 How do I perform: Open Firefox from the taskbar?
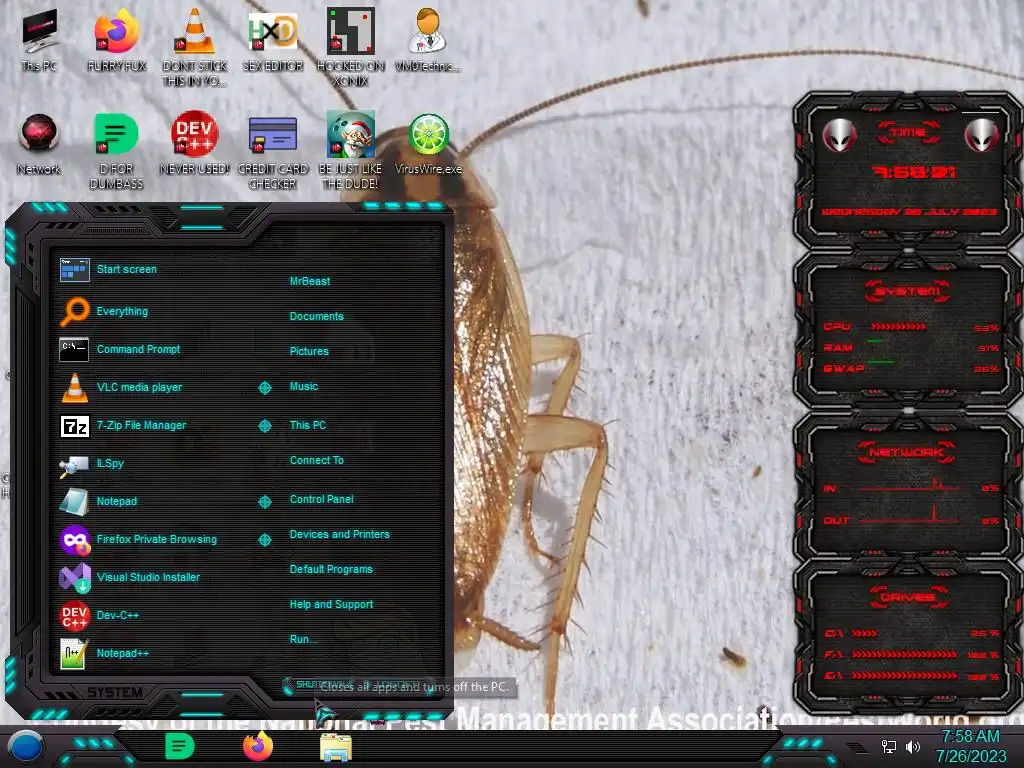point(258,746)
